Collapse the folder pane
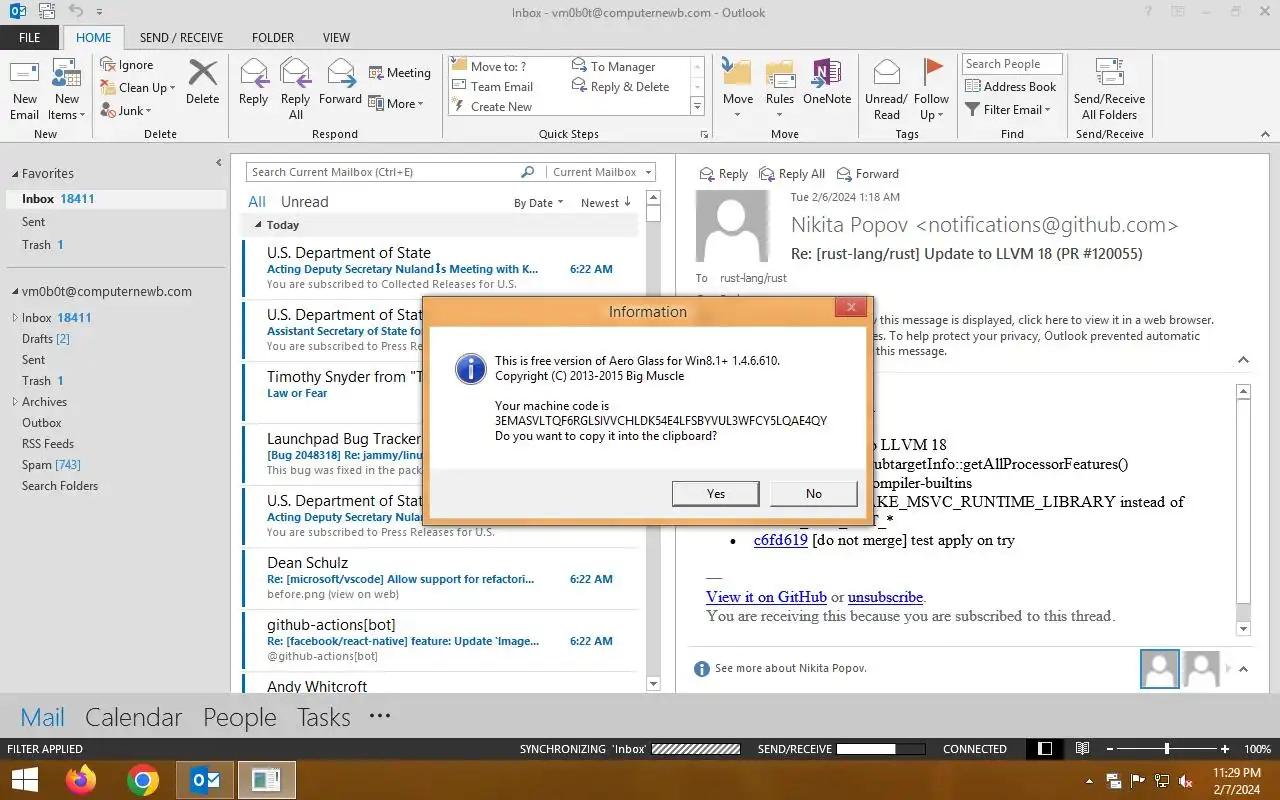 (219, 162)
